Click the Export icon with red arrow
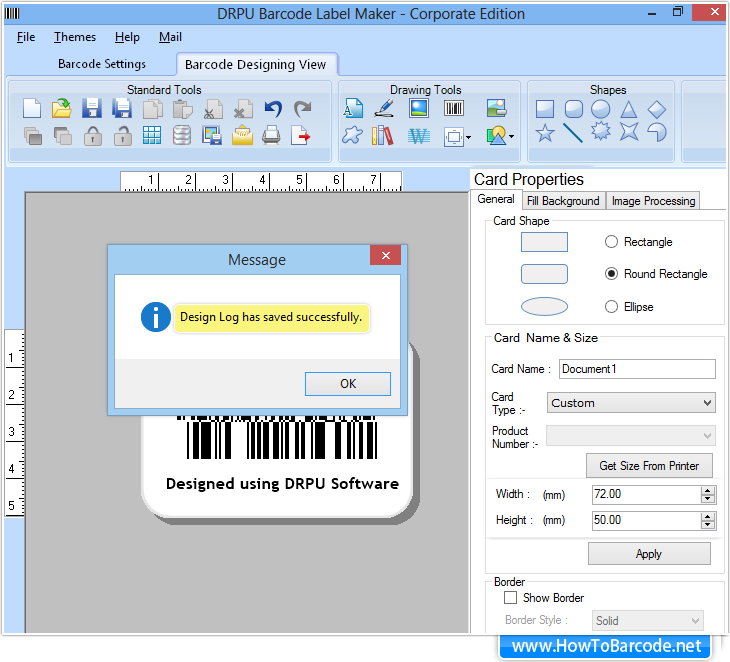The image size is (730, 662). pyautogui.click(x=300, y=135)
